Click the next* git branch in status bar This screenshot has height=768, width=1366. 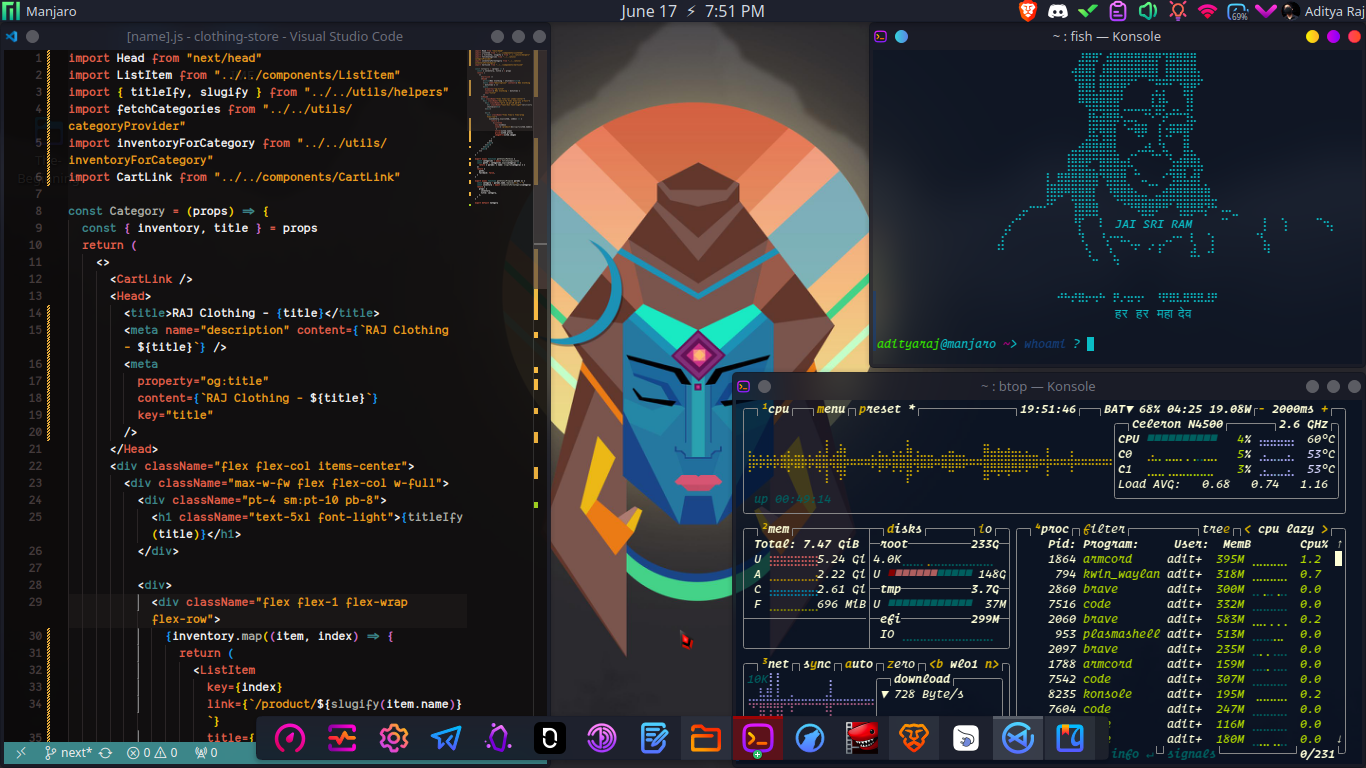67,753
